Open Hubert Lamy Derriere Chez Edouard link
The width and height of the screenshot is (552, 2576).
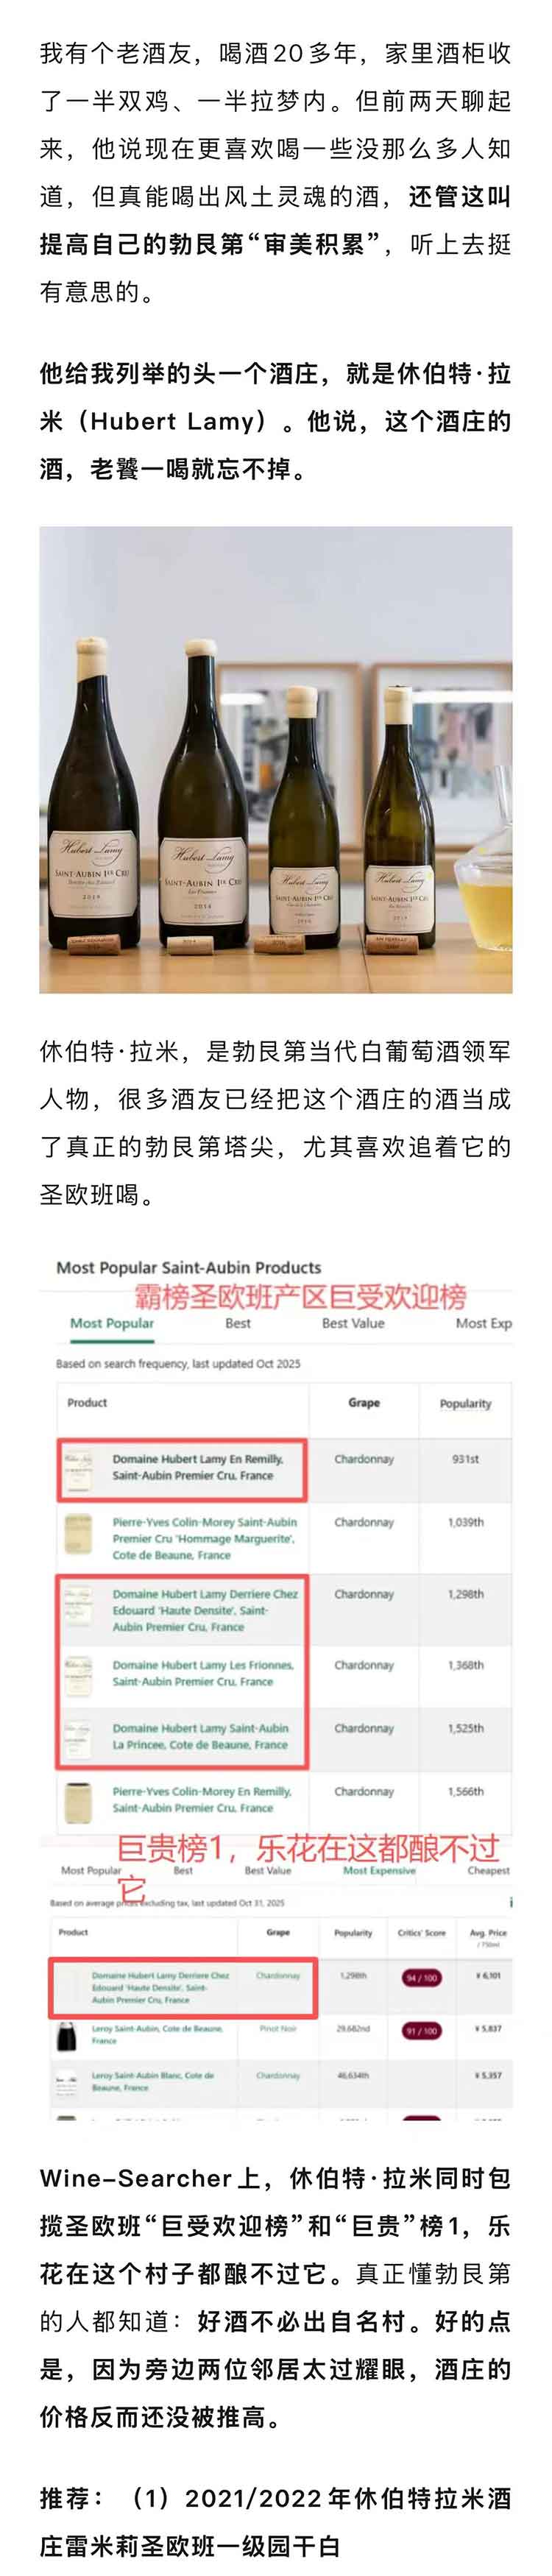(205, 1610)
